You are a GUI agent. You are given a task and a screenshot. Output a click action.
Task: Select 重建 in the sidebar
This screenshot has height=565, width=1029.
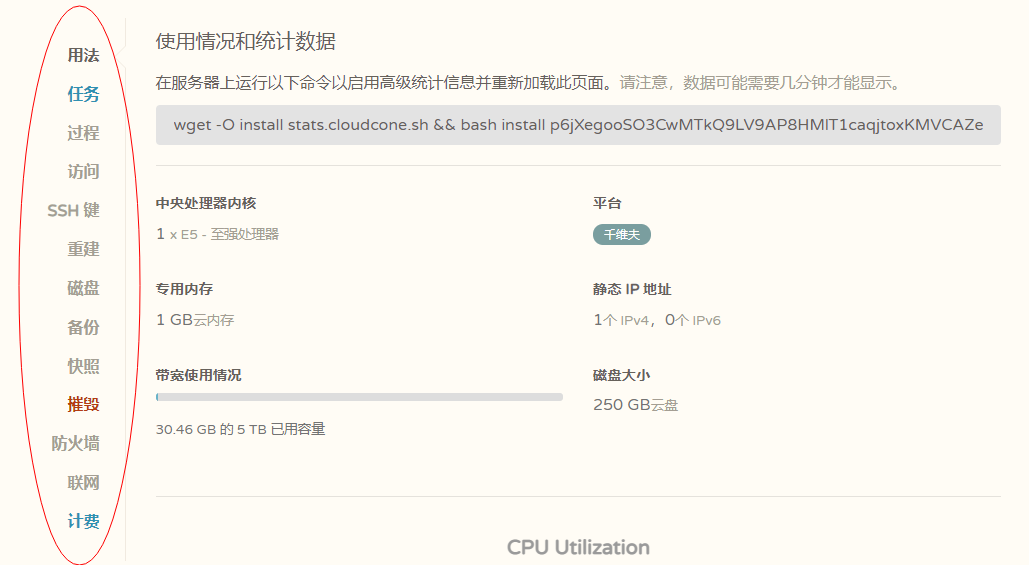pyautogui.click(x=83, y=250)
